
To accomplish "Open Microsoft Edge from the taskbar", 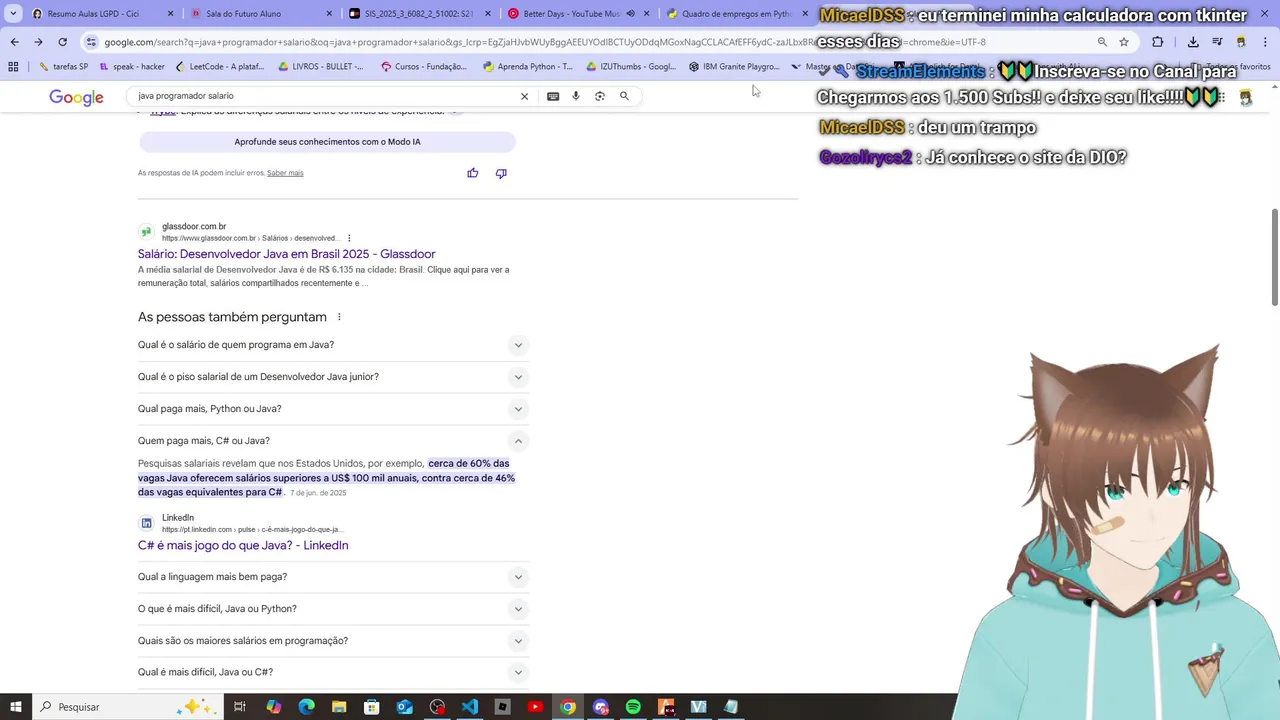I will 307,707.
